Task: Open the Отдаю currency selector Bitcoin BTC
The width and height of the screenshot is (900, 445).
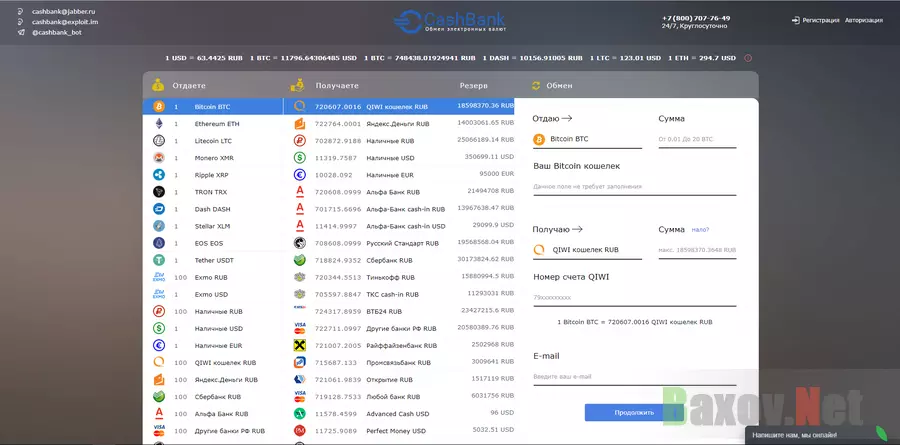Action: tap(587, 140)
